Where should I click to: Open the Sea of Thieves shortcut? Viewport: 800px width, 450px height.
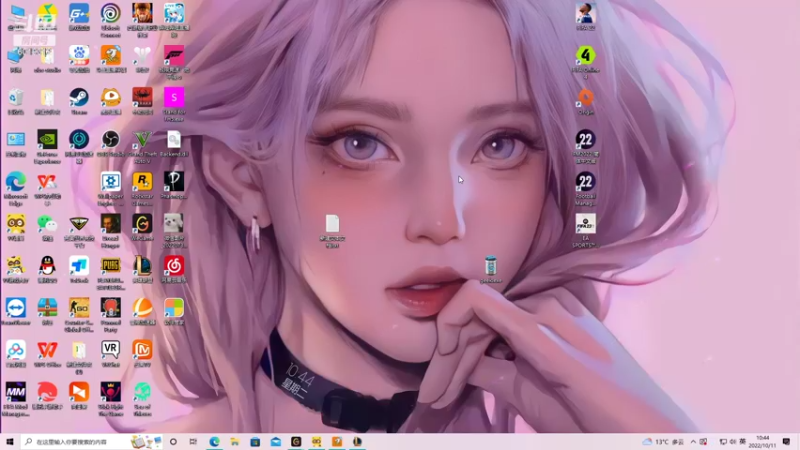coord(142,399)
